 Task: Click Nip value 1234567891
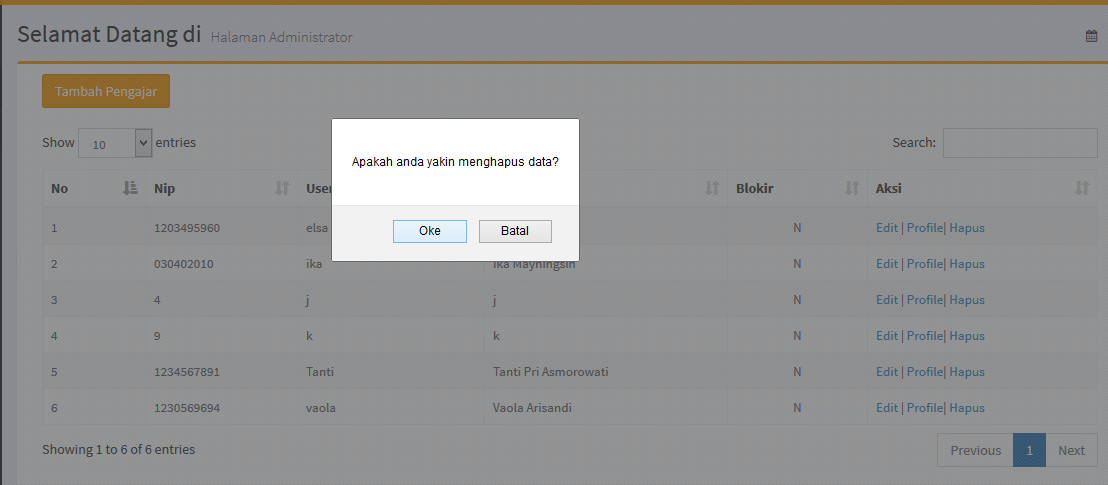click(187, 372)
